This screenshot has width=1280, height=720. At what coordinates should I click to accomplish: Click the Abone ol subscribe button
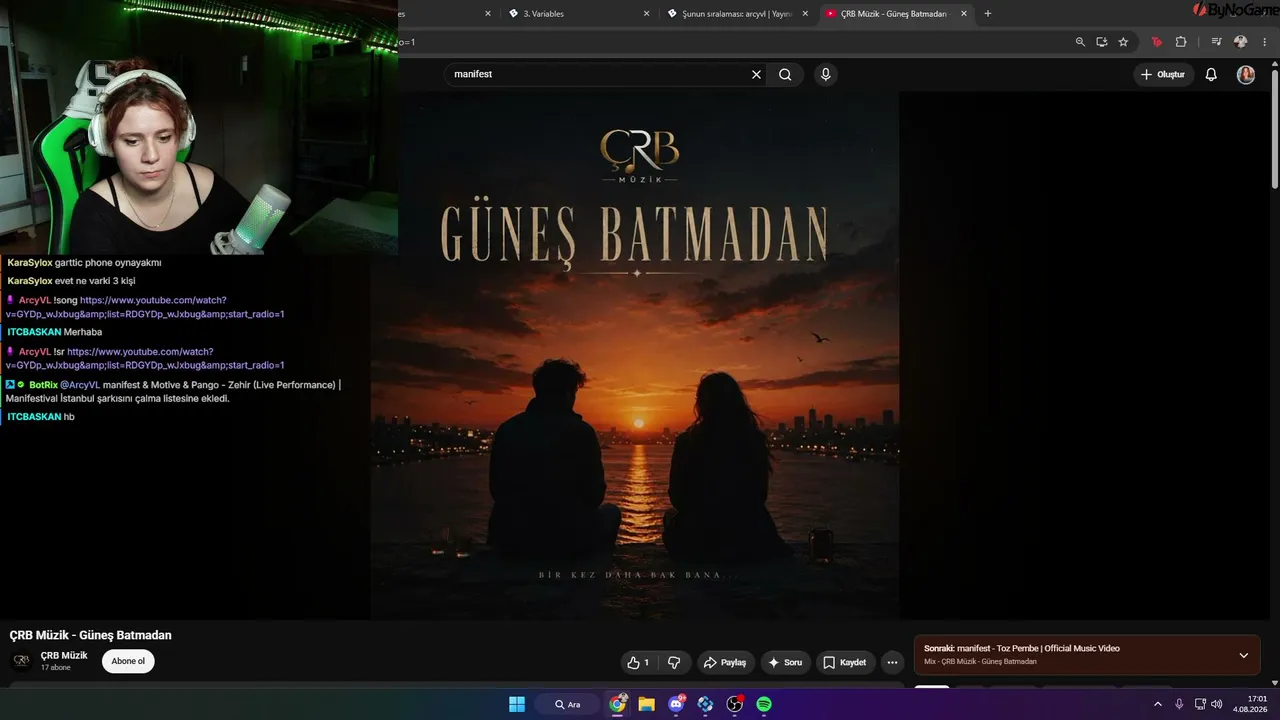(128, 661)
